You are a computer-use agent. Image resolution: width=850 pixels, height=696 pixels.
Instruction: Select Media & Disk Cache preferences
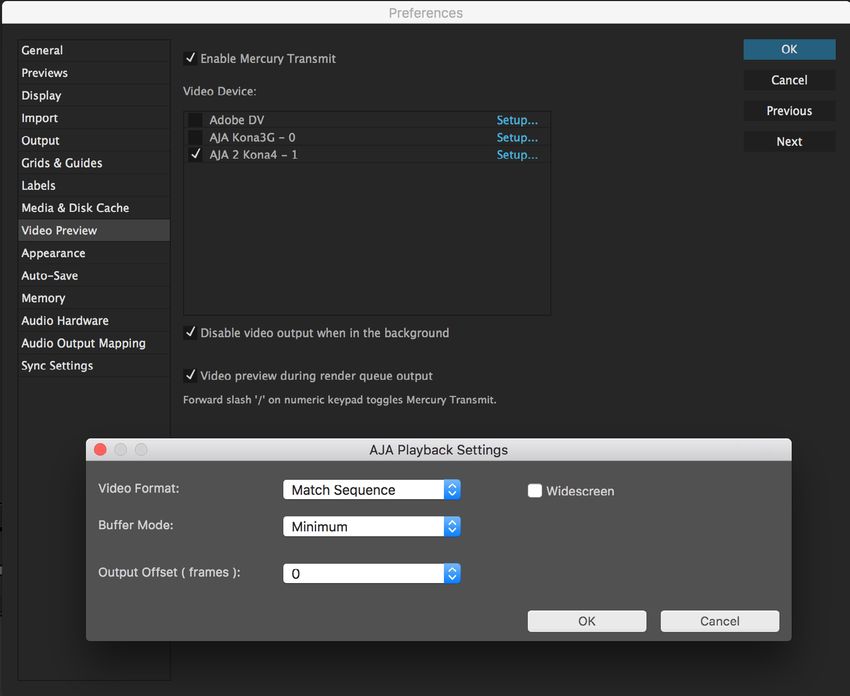coord(94,208)
